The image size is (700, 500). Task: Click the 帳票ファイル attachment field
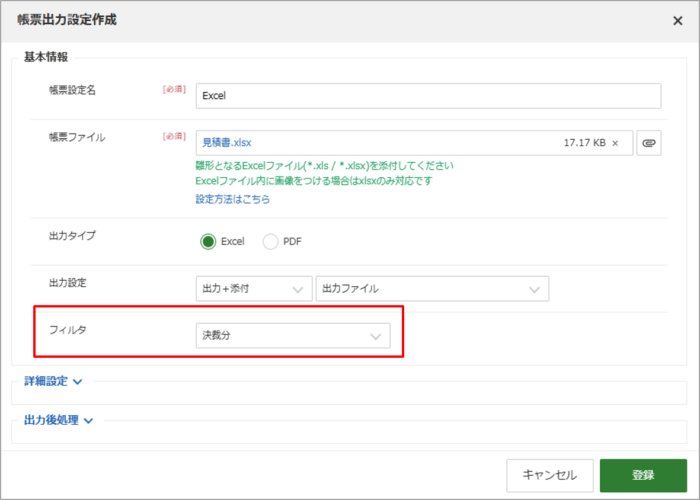[414, 143]
